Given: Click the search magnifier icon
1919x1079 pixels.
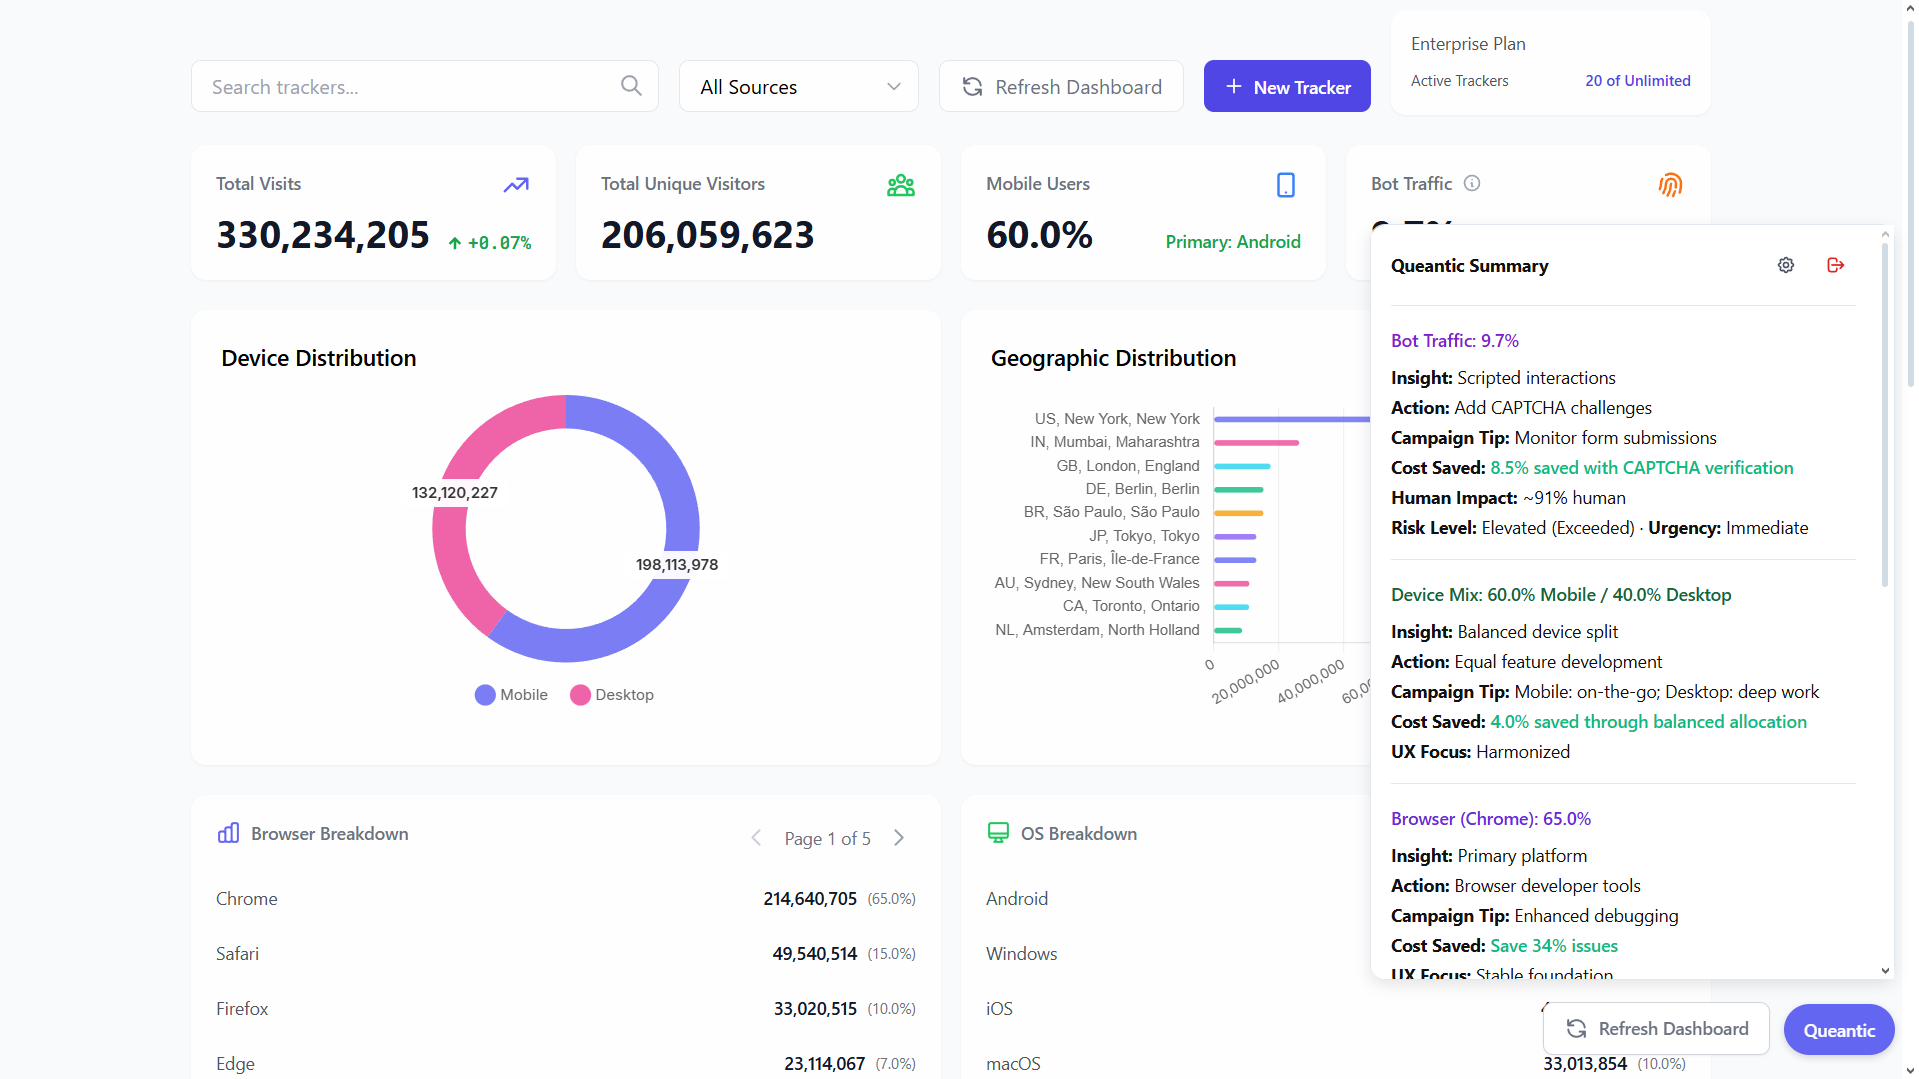Looking at the screenshot, I should point(631,86).
